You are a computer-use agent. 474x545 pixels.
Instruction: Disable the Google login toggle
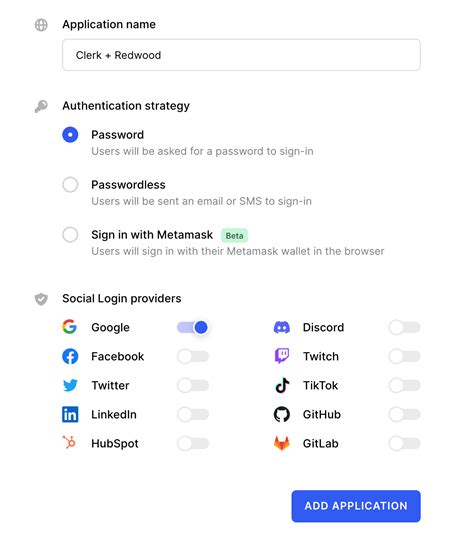[x=193, y=327]
